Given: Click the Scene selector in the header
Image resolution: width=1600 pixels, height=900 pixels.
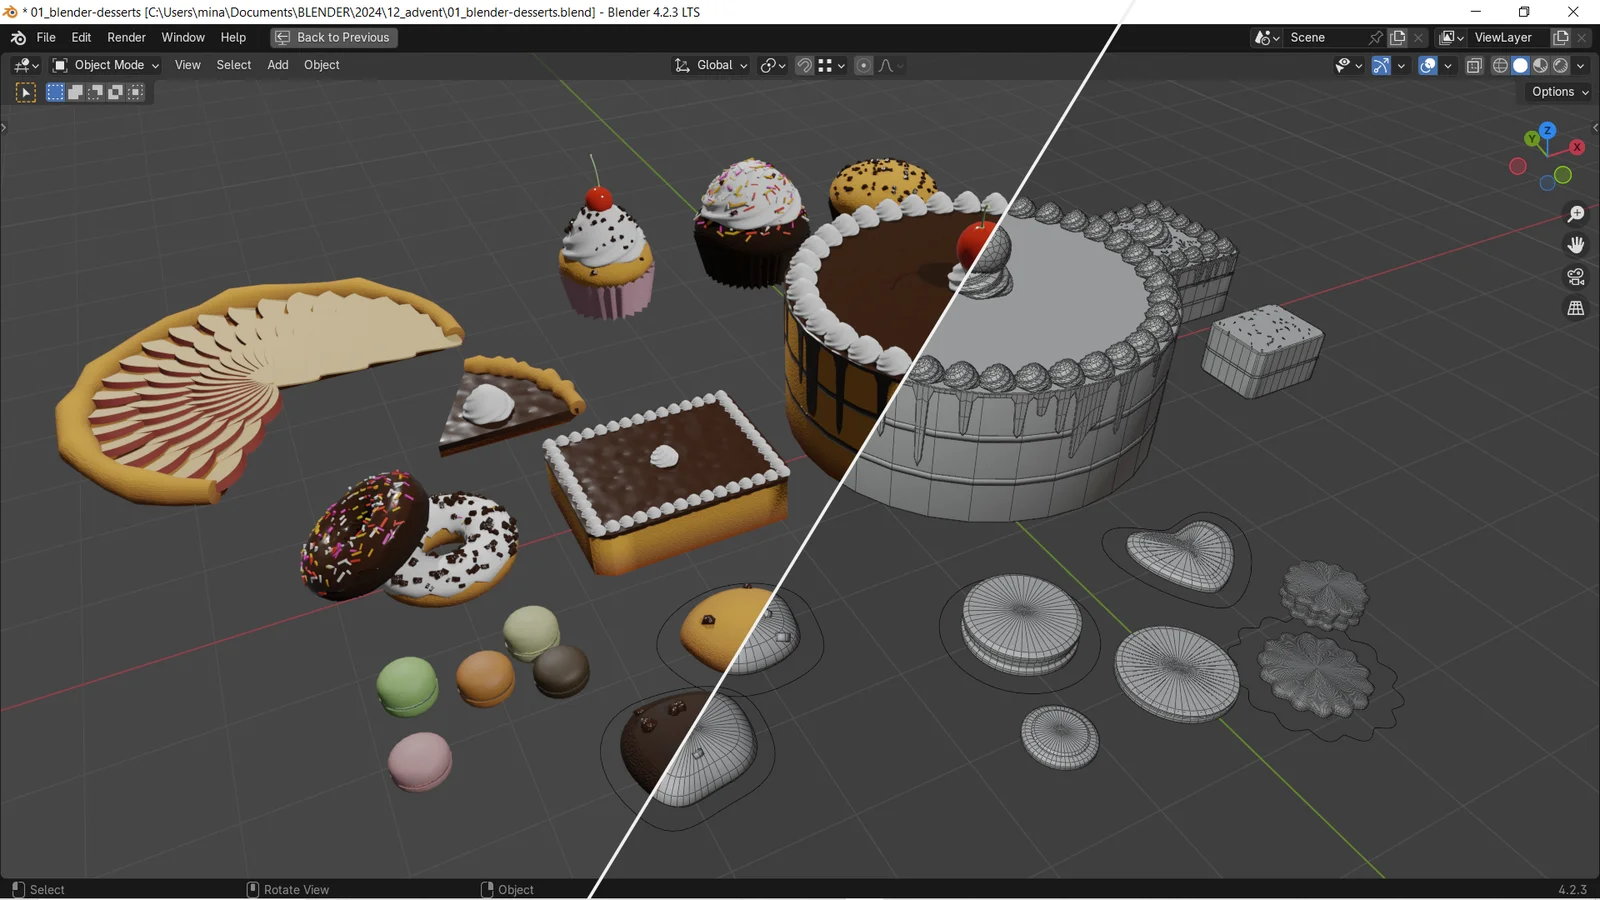Looking at the screenshot, I should coord(1310,37).
